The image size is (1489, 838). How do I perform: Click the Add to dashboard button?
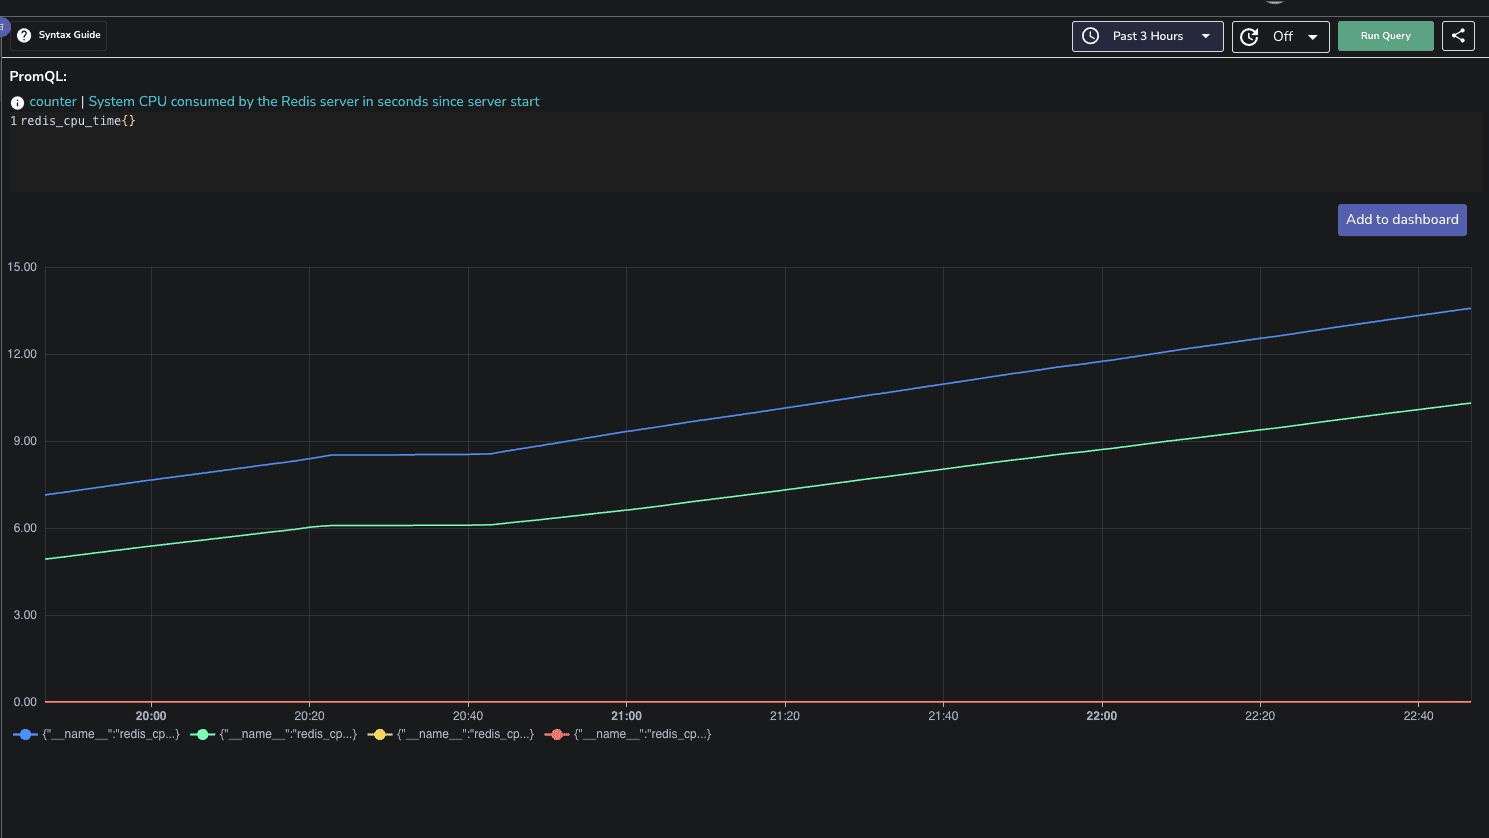1402,220
